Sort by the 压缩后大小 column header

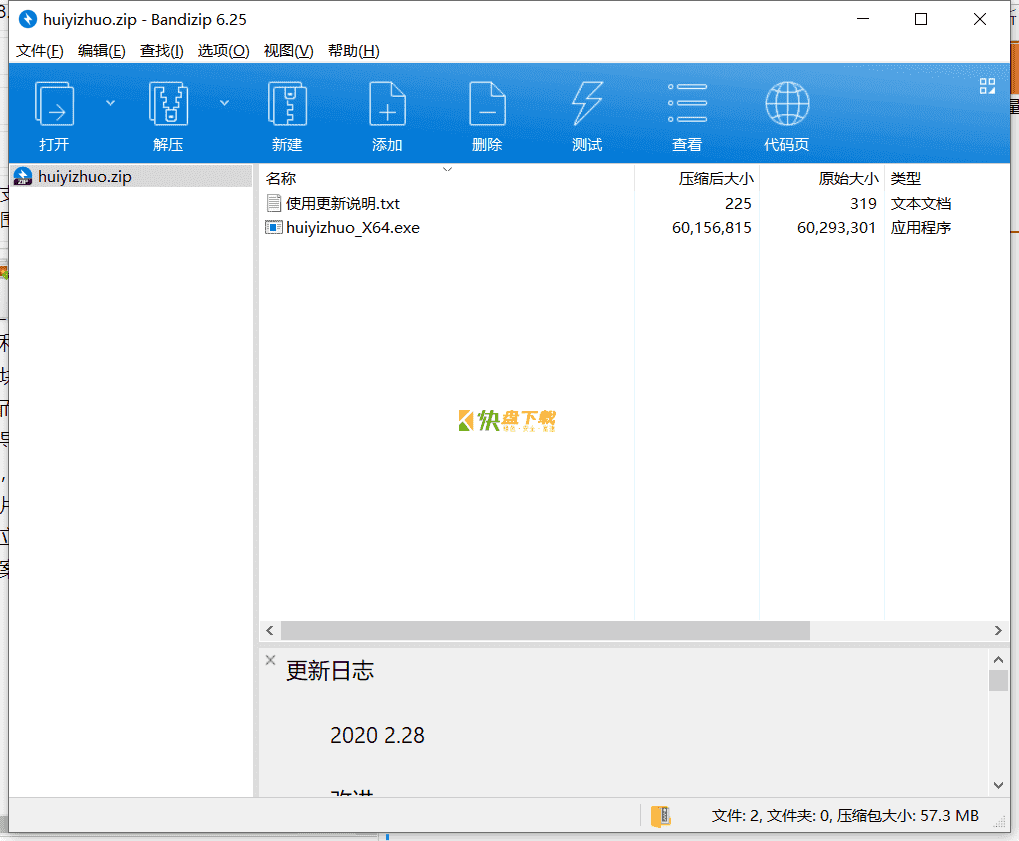point(716,178)
